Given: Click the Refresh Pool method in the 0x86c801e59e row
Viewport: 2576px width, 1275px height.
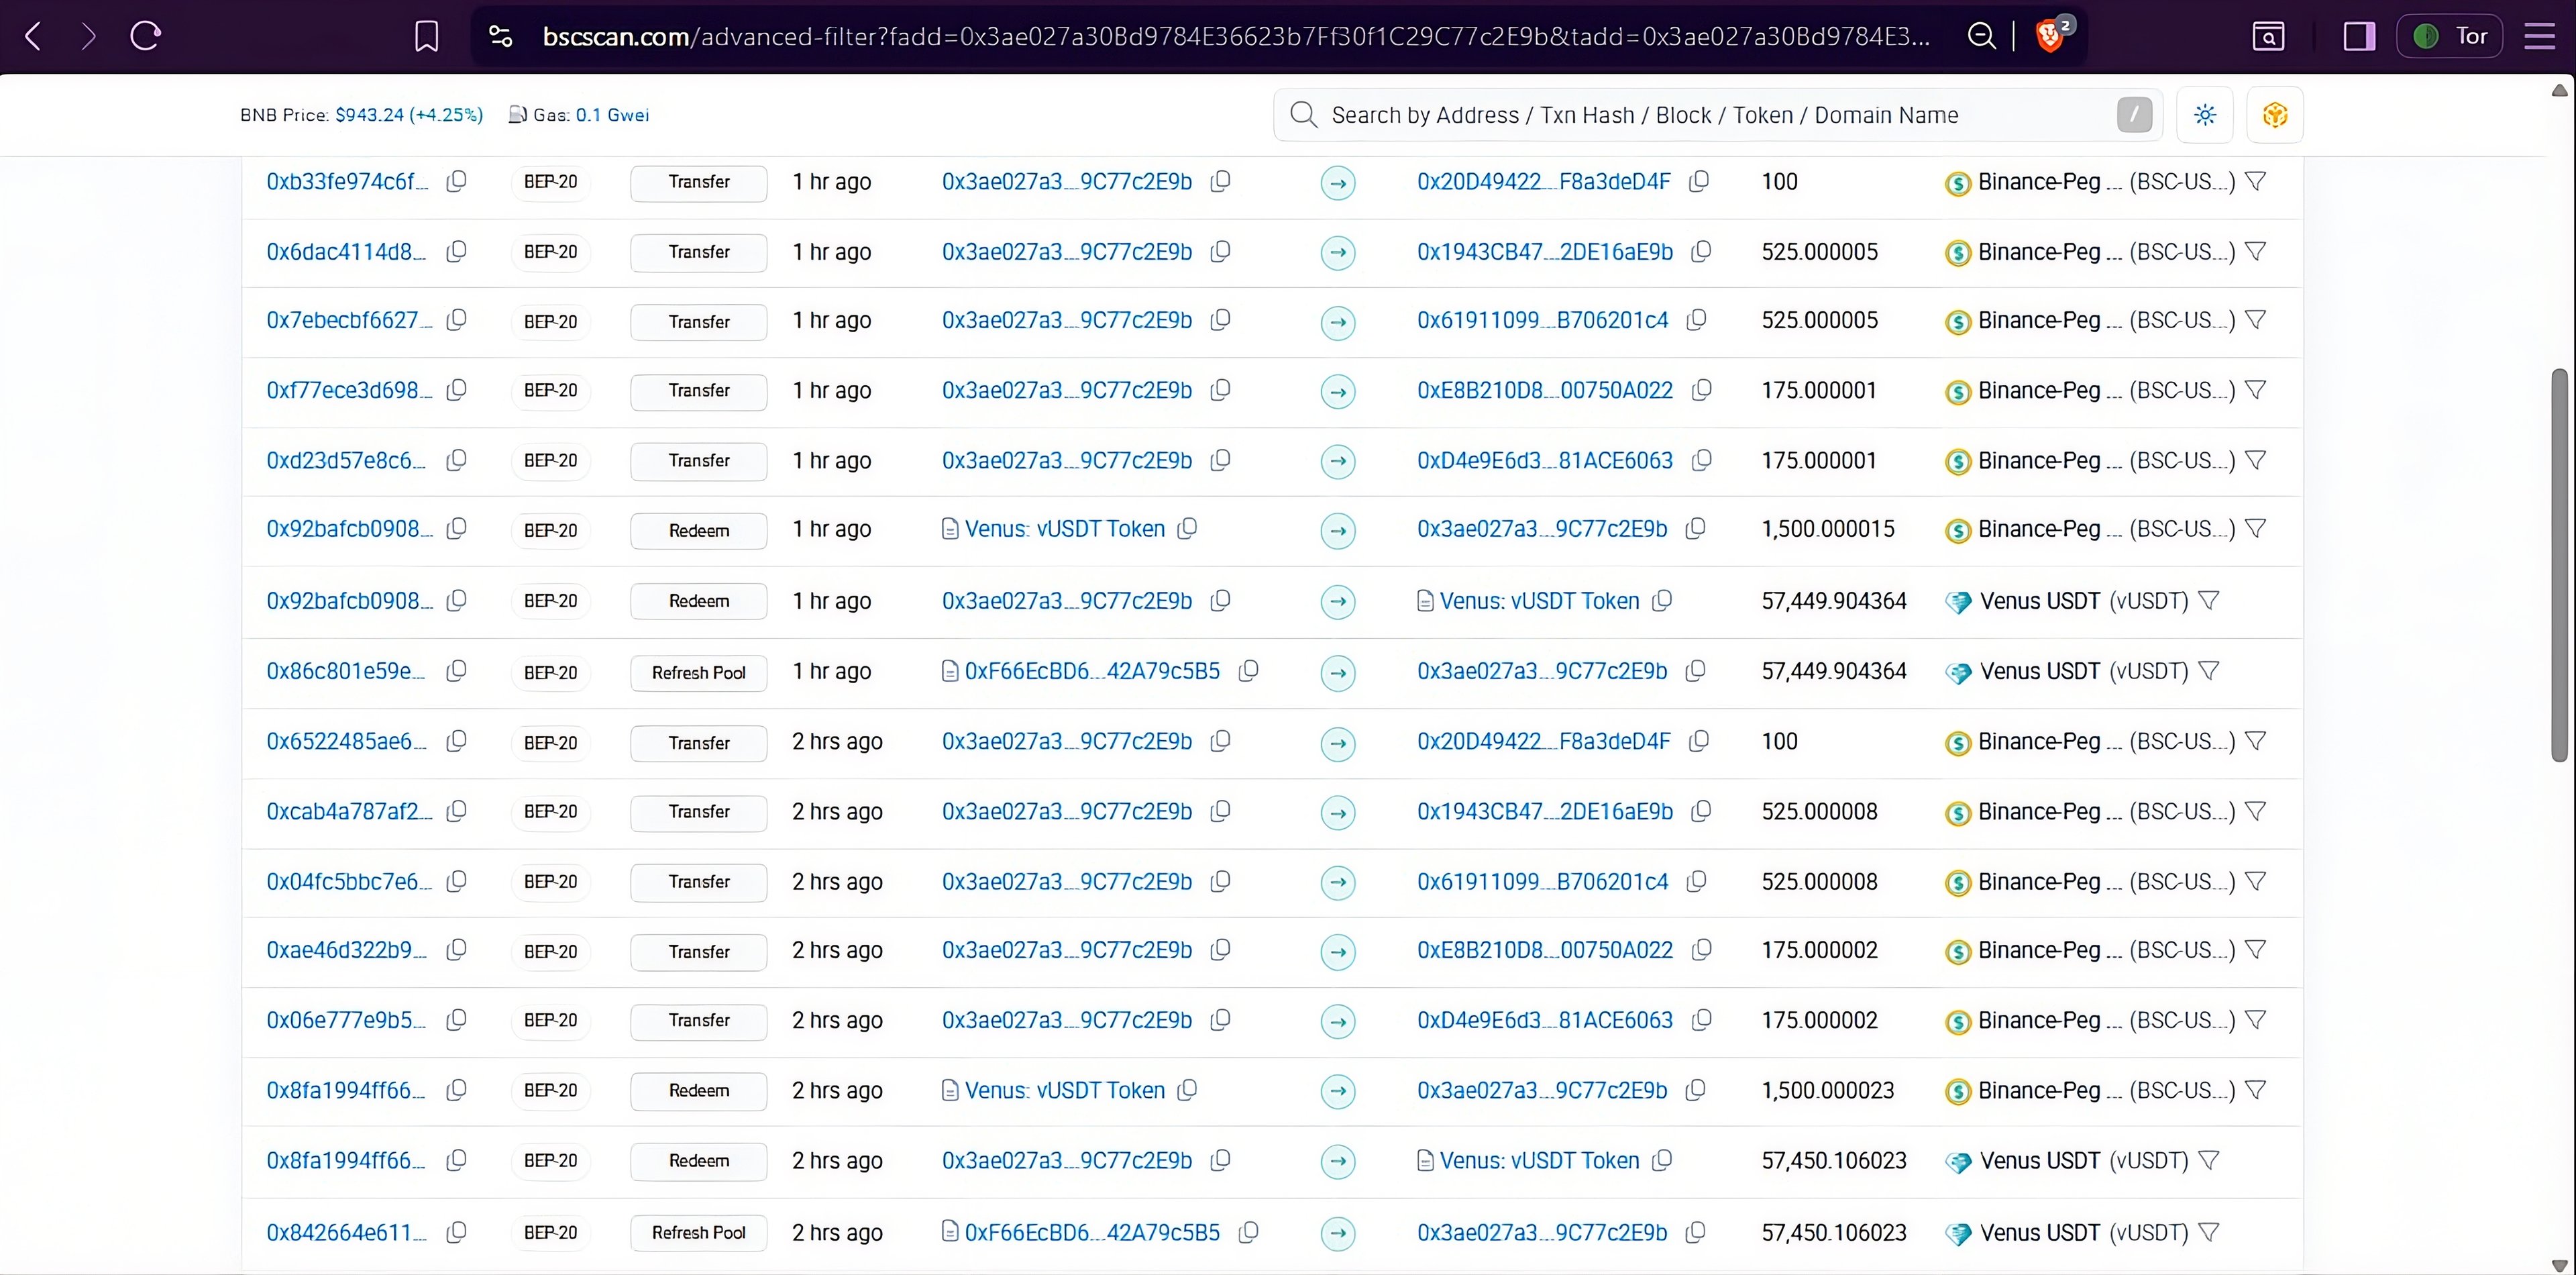Looking at the screenshot, I should pyautogui.click(x=699, y=673).
